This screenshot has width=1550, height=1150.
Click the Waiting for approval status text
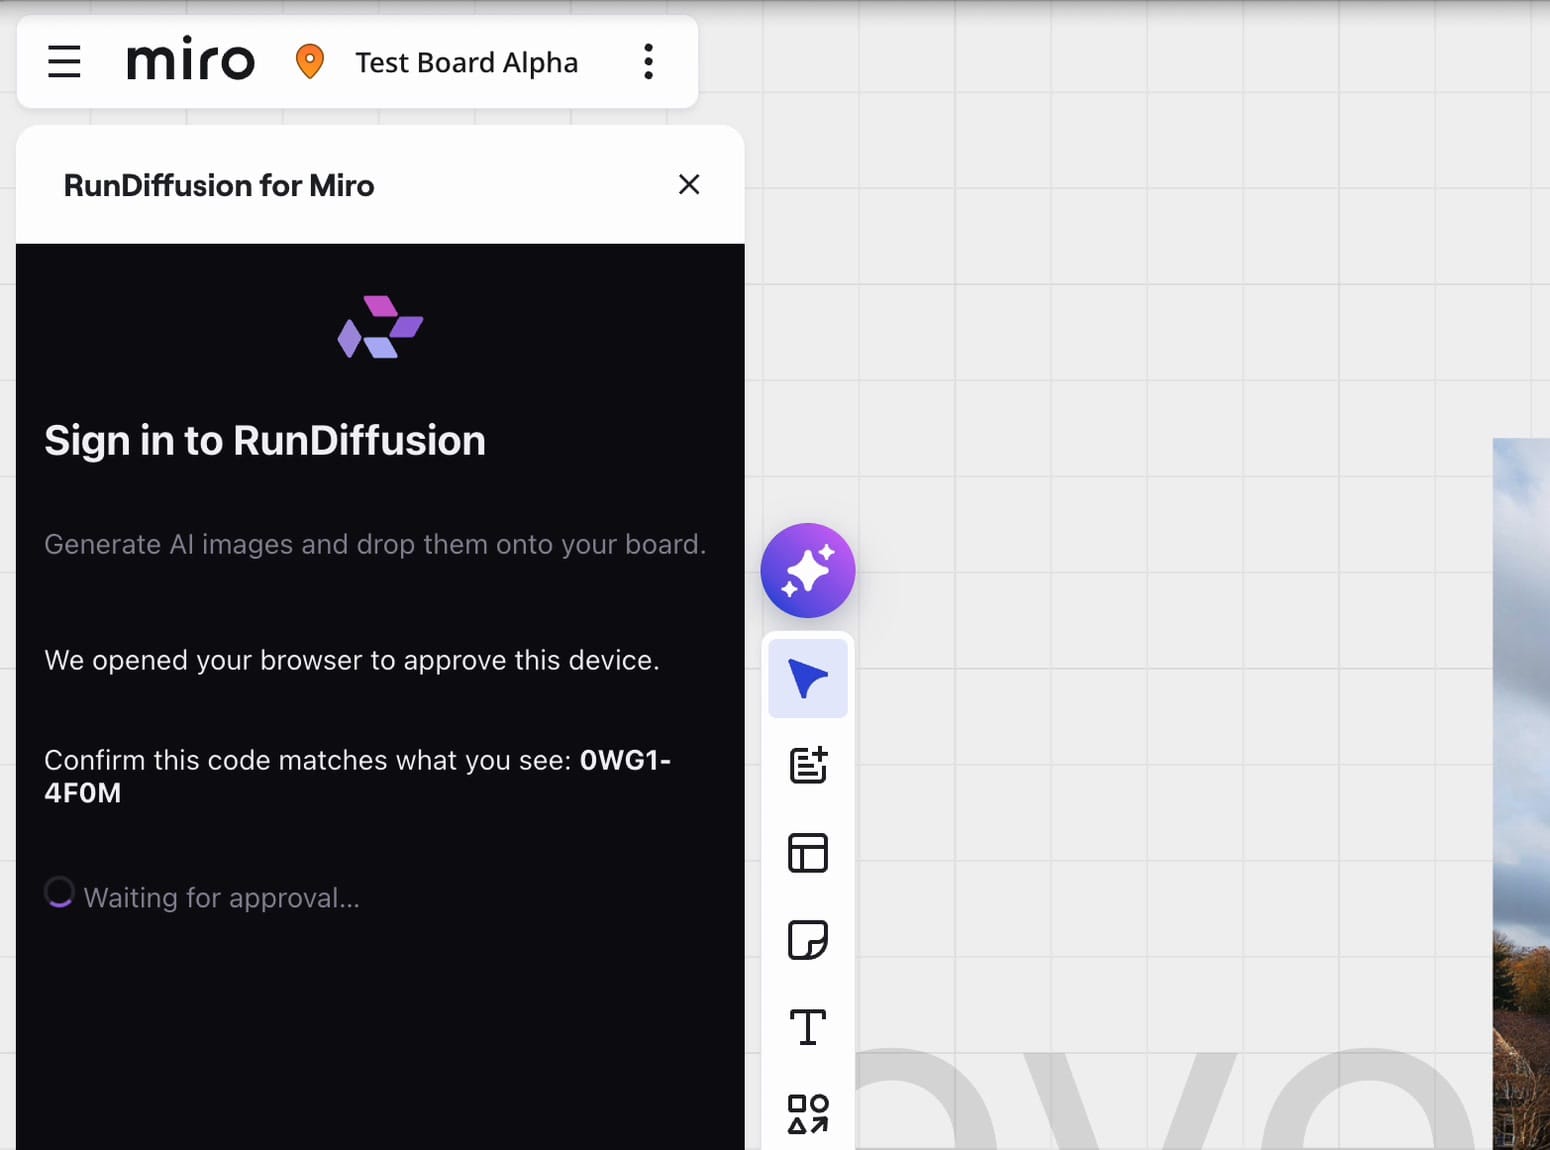point(221,898)
